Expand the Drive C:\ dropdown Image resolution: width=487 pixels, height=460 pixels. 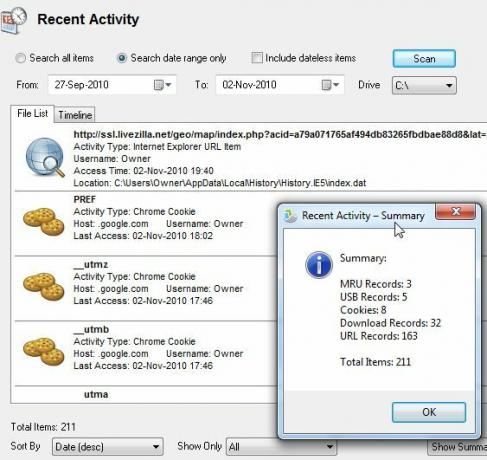point(424,86)
